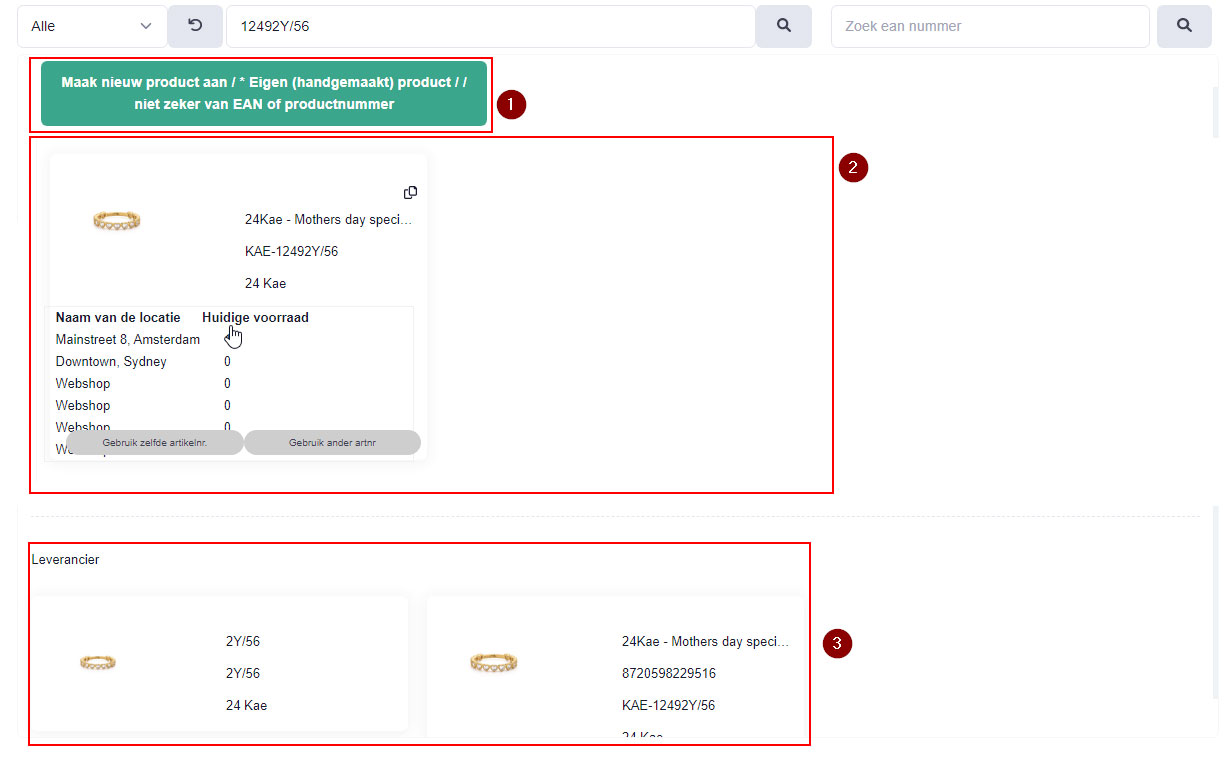Viewport: 1228px width, 771px height.
Task: Open the 24Kae Mothers day title under Leverancier
Action: tap(705, 641)
